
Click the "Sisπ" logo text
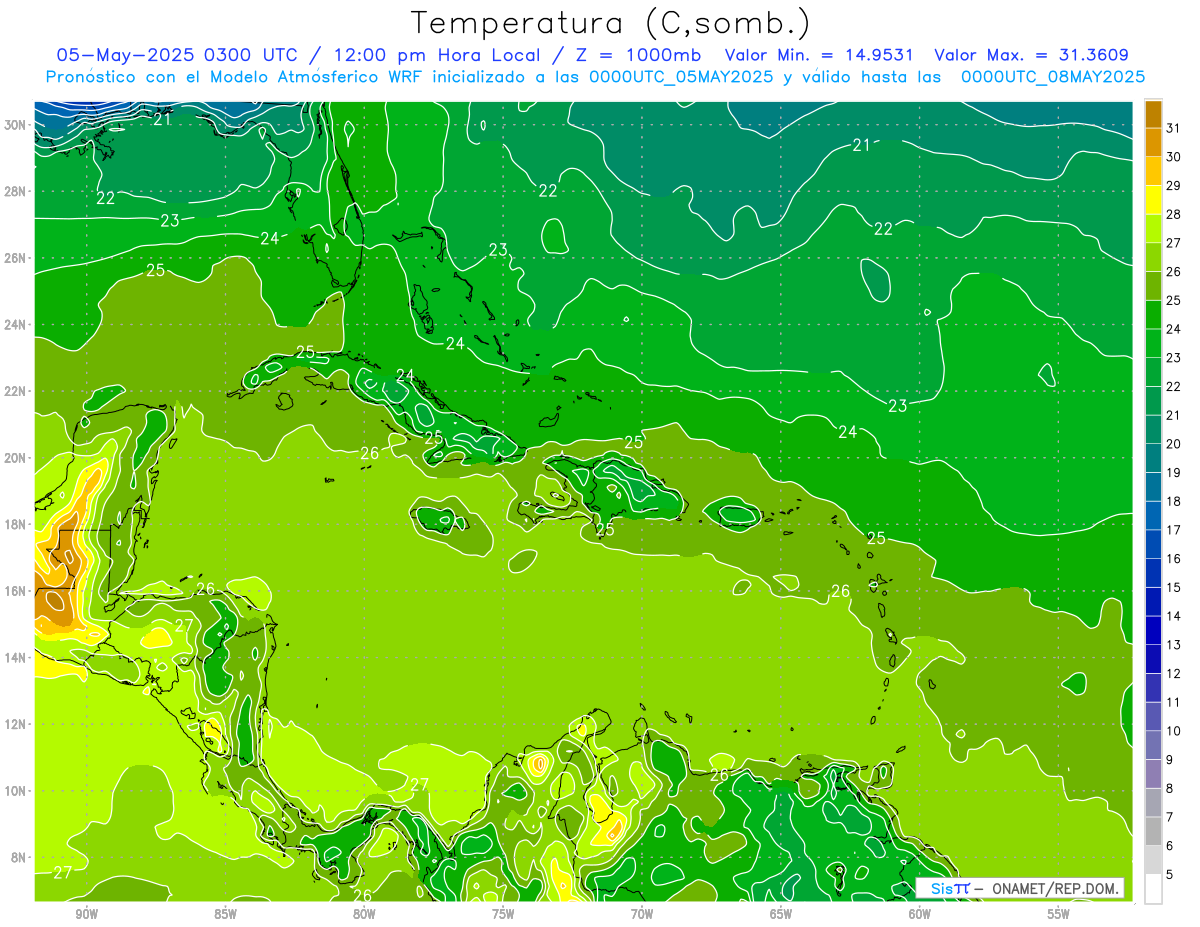click(x=950, y=888)
